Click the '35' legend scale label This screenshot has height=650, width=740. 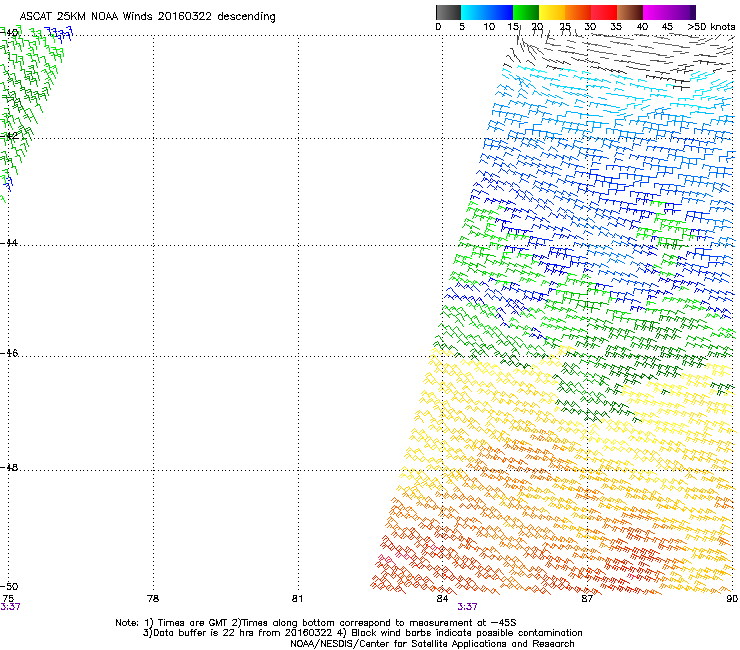616,27
